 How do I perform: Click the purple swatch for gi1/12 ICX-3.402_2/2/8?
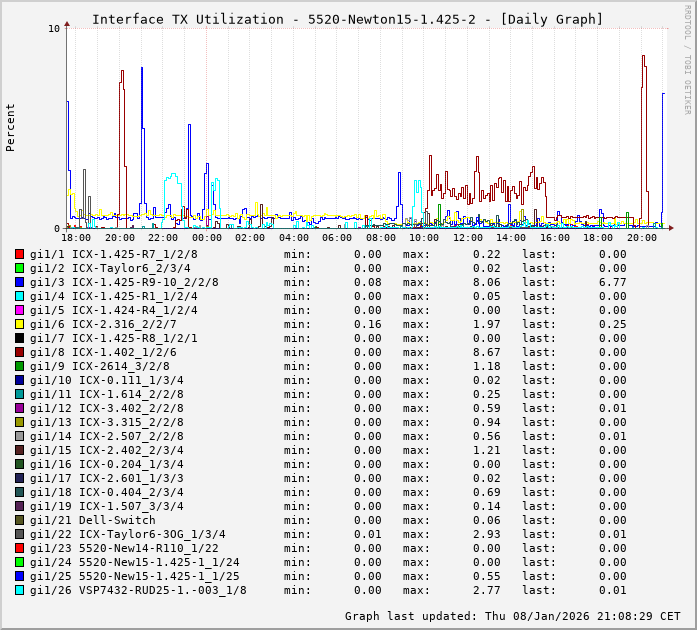pyautogui.click(x=19, y=408)
